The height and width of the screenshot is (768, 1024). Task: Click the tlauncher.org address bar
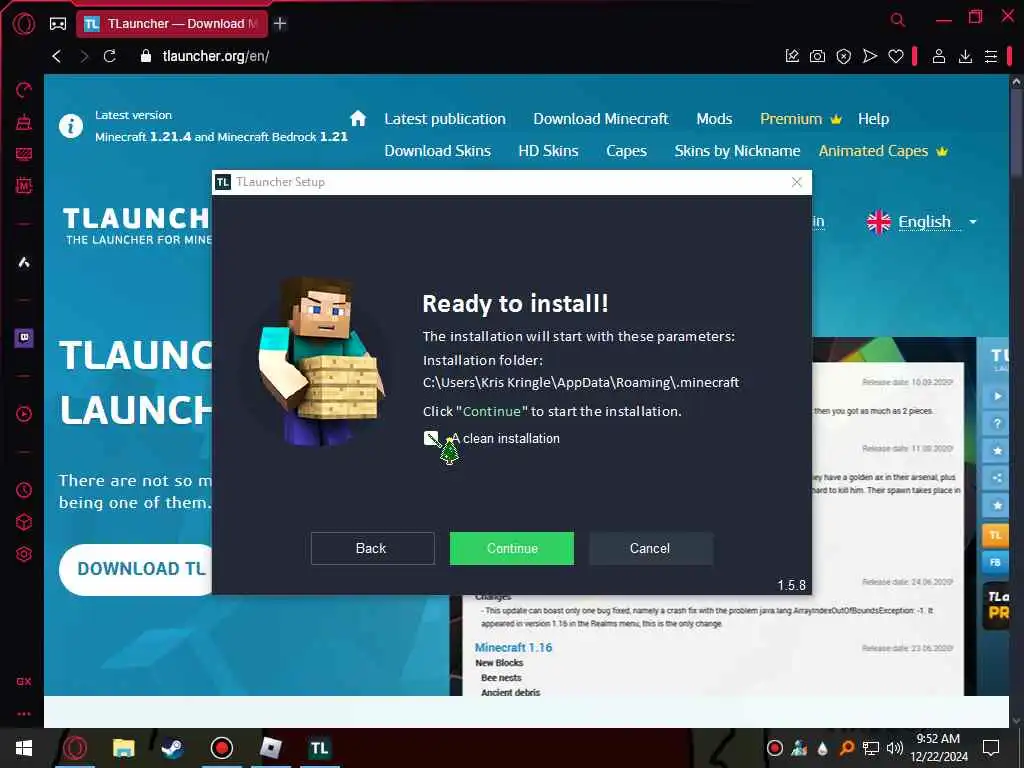click(216, 56)
